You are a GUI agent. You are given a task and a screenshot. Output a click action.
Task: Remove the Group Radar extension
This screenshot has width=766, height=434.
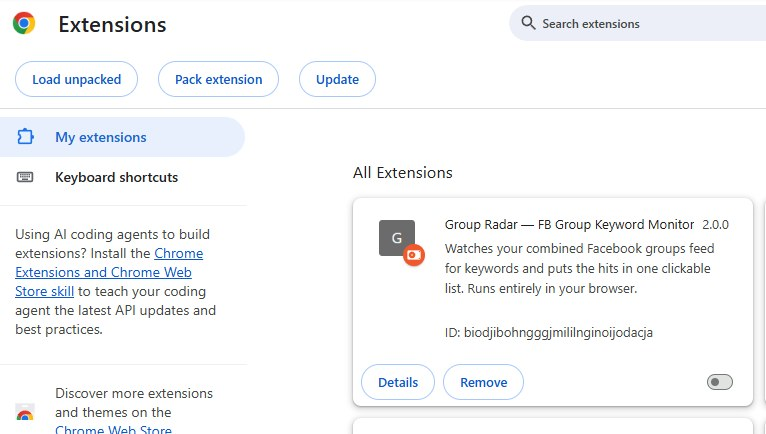(x=483, y=382)
